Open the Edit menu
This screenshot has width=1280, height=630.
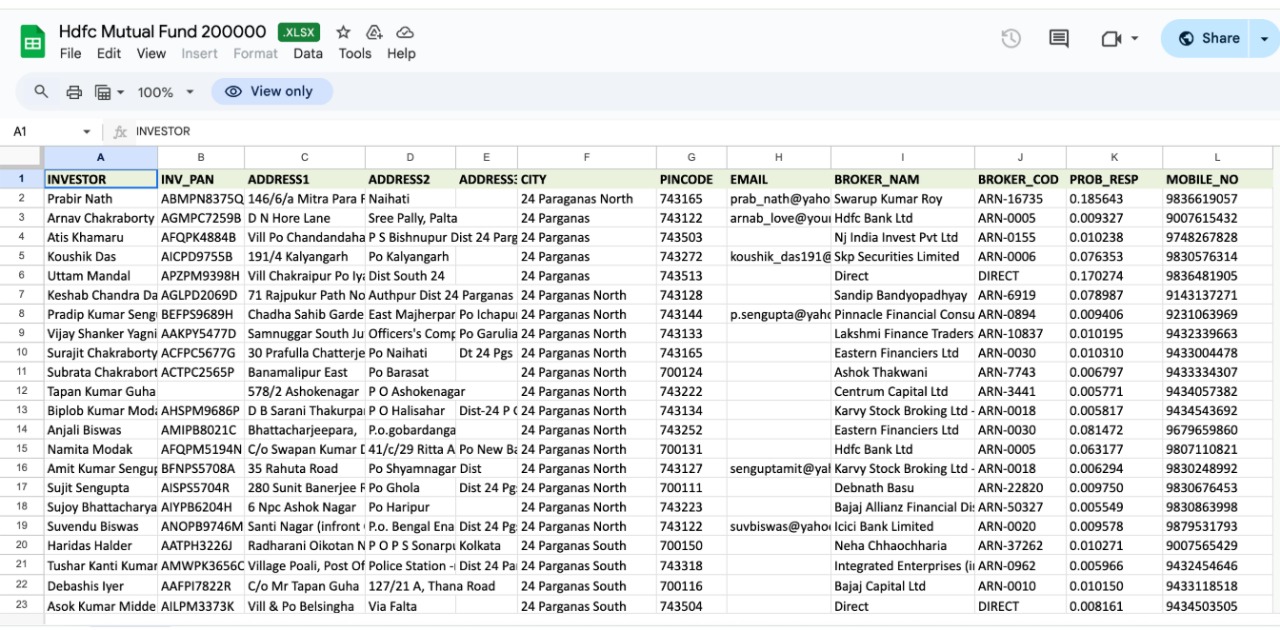click(109, 53)
